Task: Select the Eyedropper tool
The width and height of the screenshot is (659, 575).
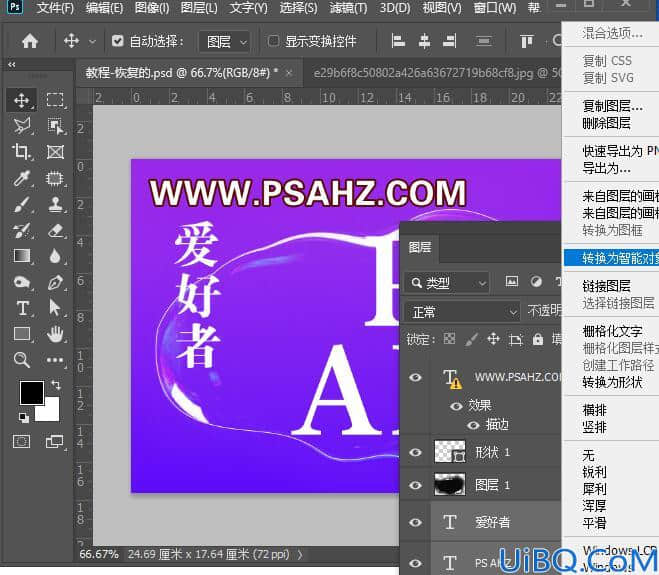Action: coord(21,178)
